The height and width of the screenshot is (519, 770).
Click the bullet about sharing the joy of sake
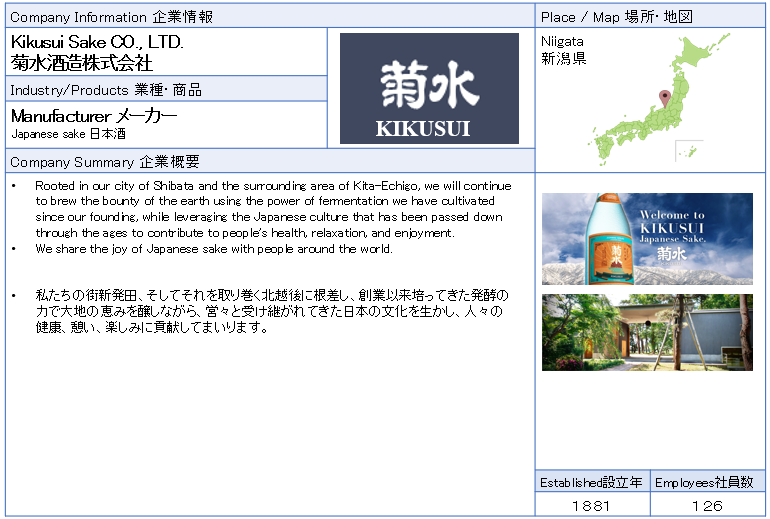pyautogui.click(x=213, y=249)
